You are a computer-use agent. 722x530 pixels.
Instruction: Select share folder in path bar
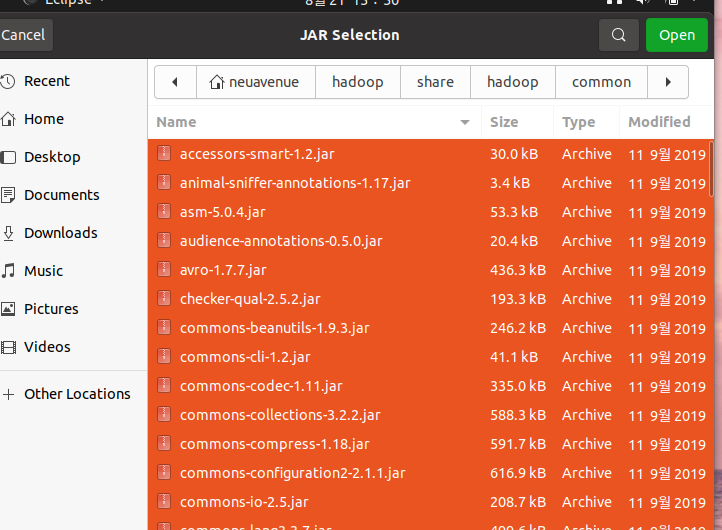coord(435,82)
